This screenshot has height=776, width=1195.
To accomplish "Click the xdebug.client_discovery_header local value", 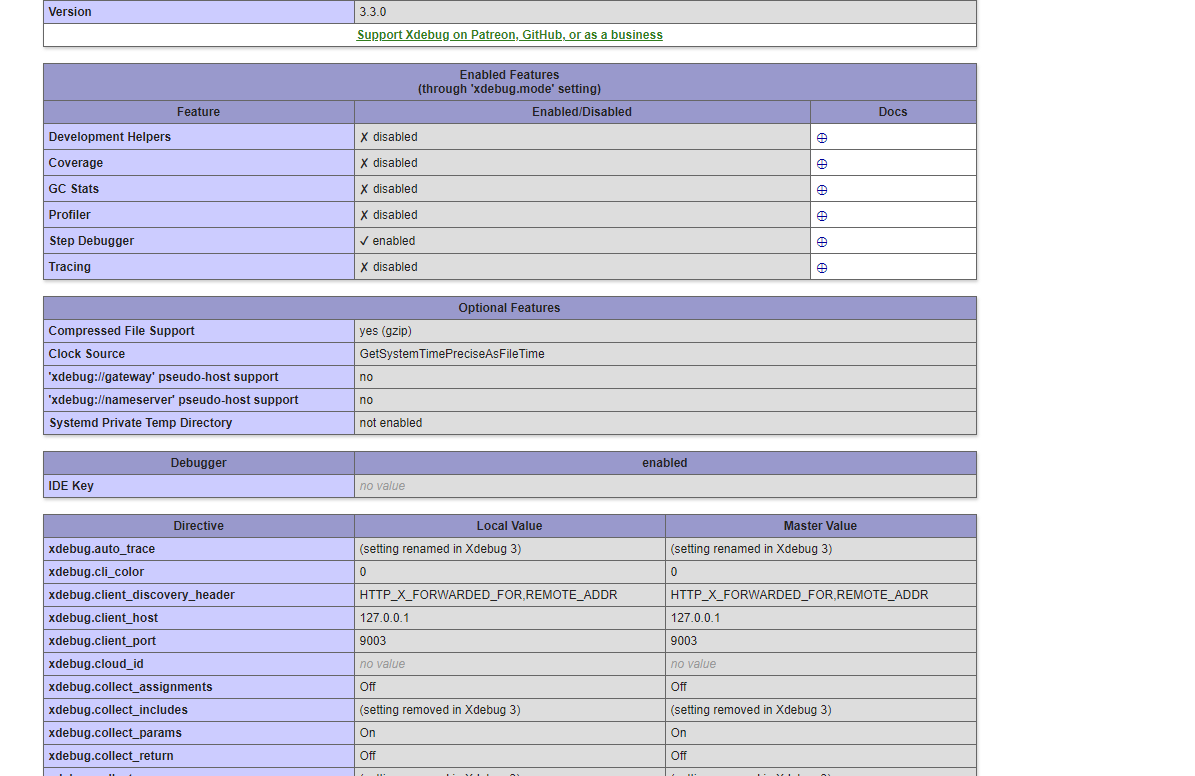I will 488,595.
